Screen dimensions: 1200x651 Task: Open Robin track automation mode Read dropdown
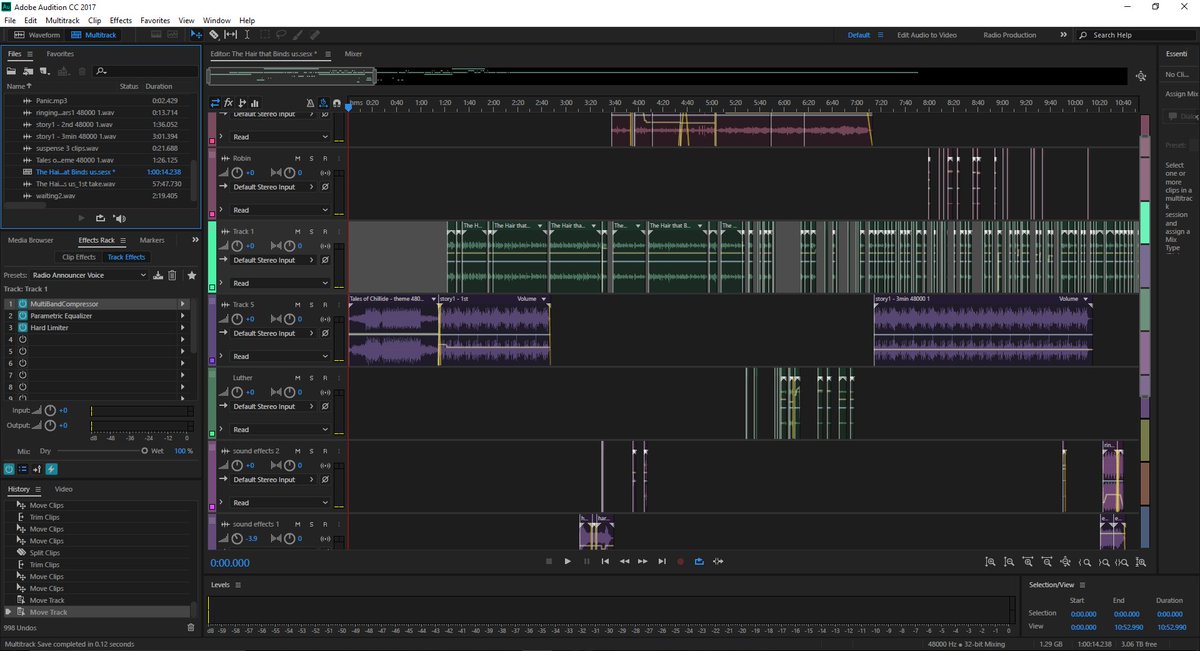point(280,210)
